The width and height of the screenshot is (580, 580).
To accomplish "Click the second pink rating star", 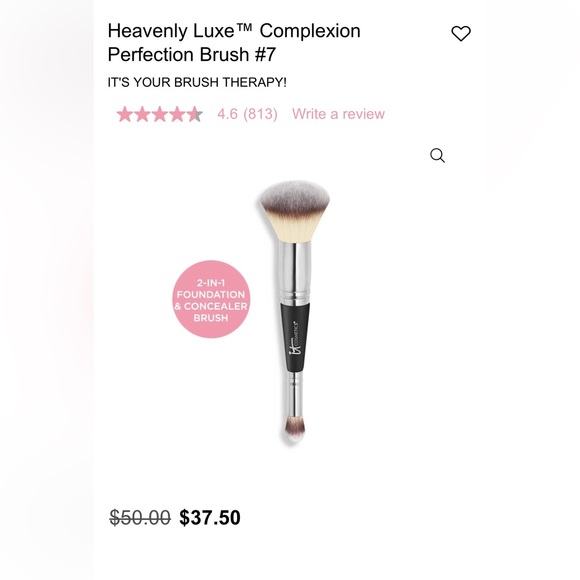I will point(142,114).
